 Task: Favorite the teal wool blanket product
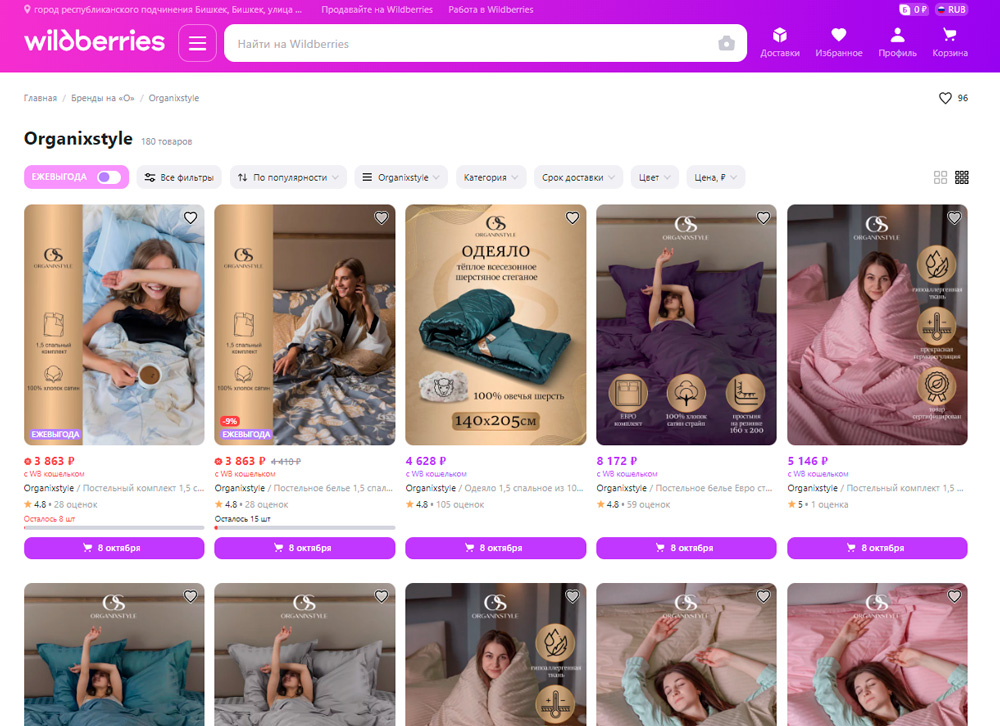click(572, 218)
